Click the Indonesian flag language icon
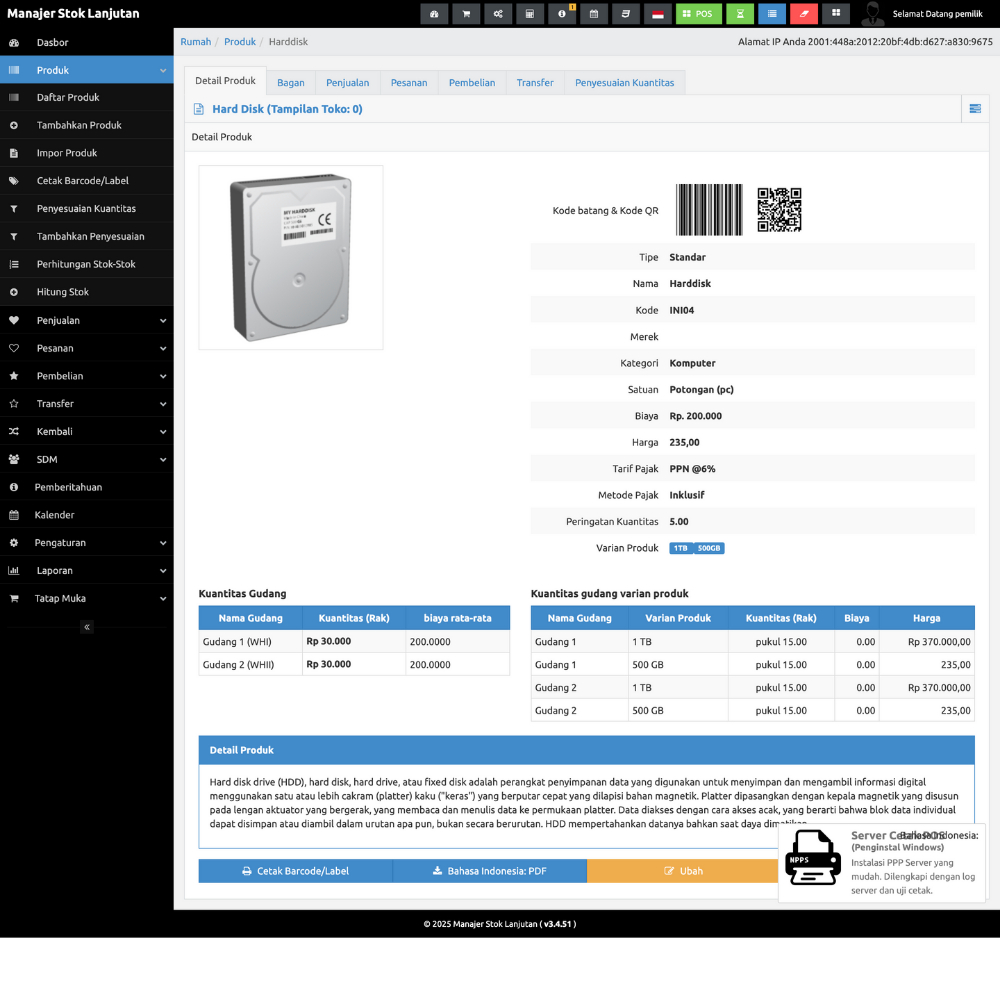 tap(657, 14)
